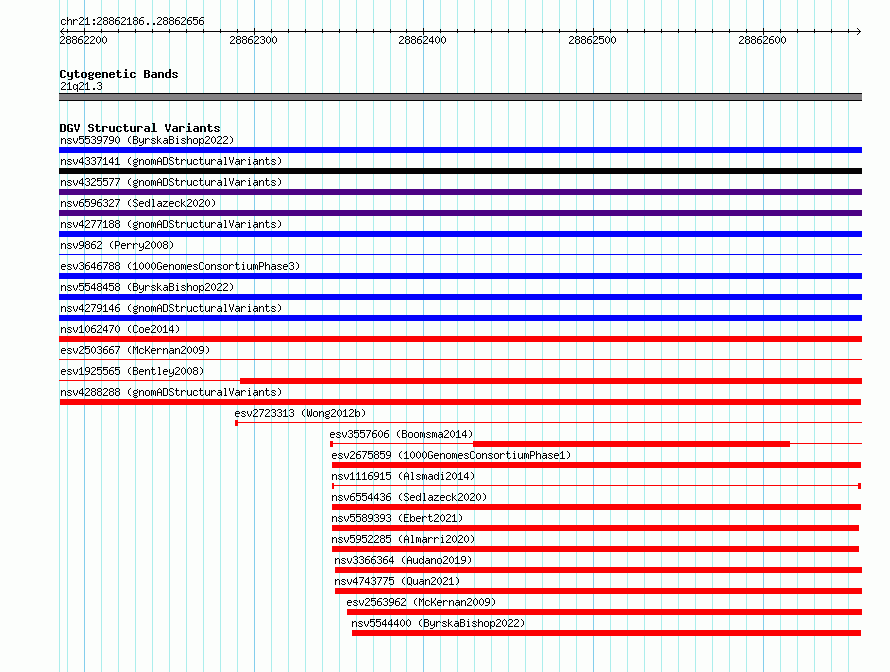890x672 pixels.
Task: Click the nsv5952285 (Almarri2020) label
Action: (x=403, y=539)
